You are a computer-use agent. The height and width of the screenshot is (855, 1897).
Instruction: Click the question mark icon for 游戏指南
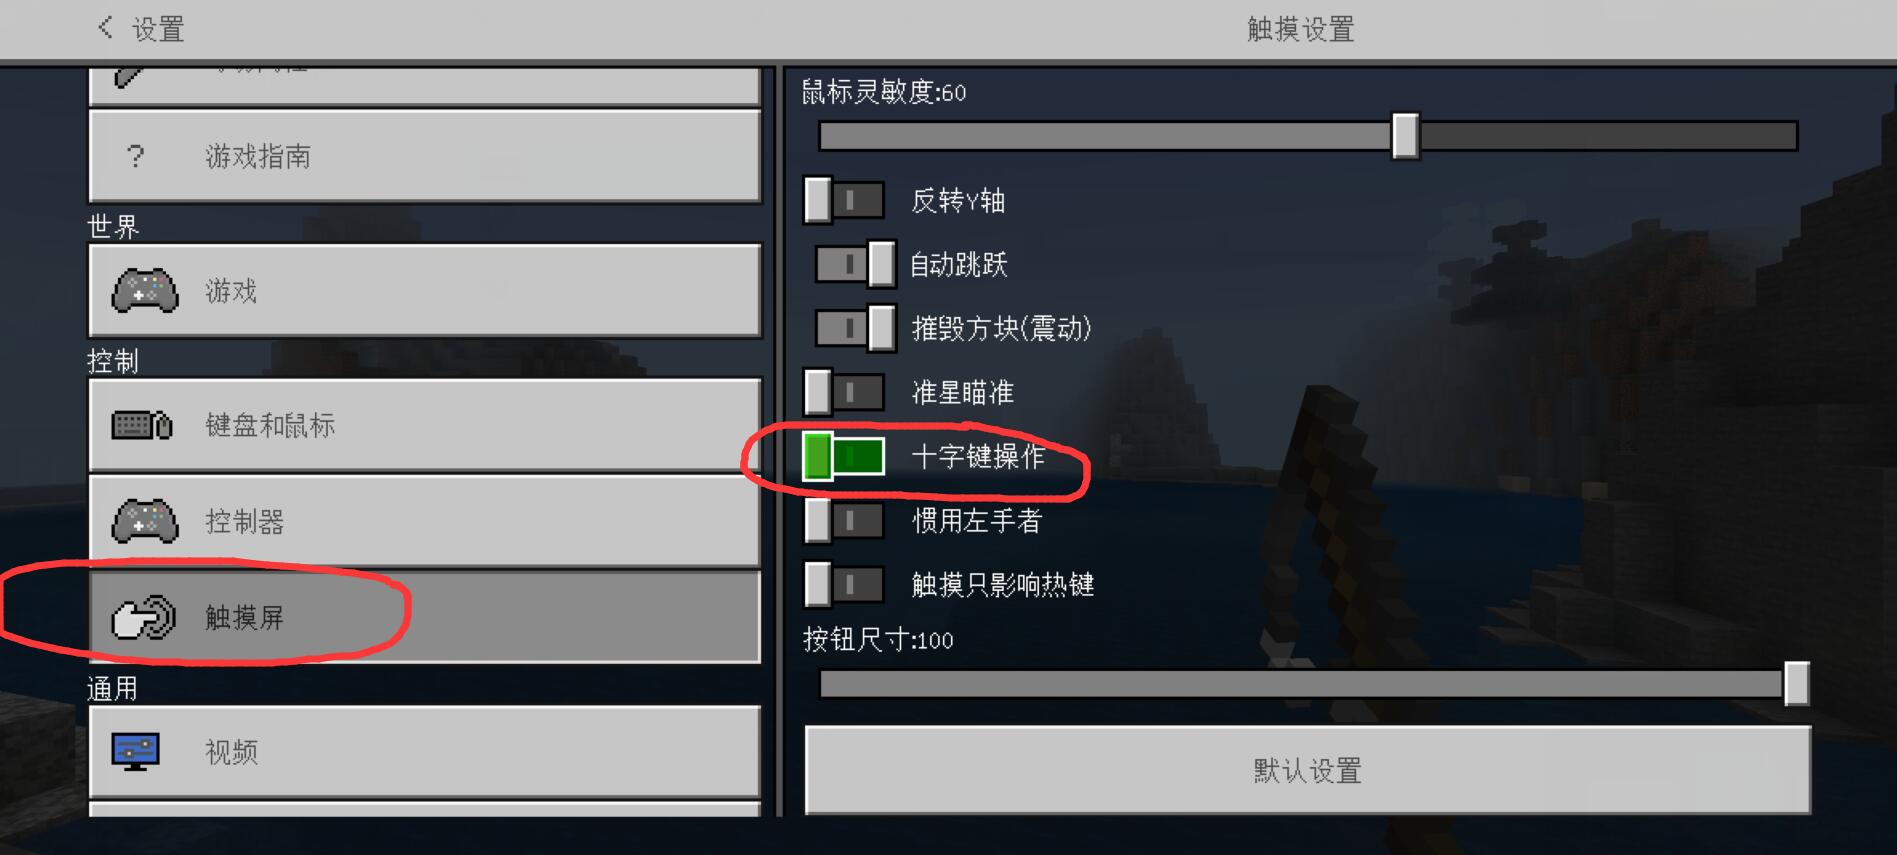point(136,156)
